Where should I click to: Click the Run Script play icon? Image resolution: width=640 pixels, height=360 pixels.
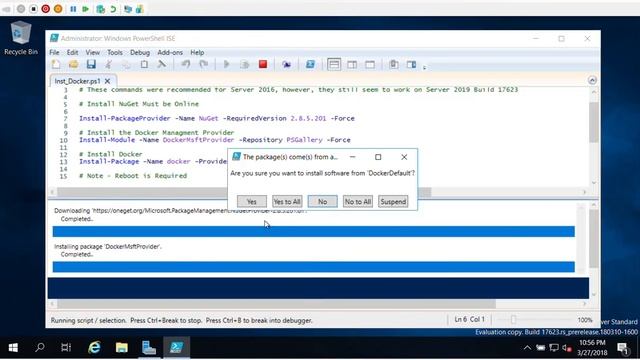point(227,64)
